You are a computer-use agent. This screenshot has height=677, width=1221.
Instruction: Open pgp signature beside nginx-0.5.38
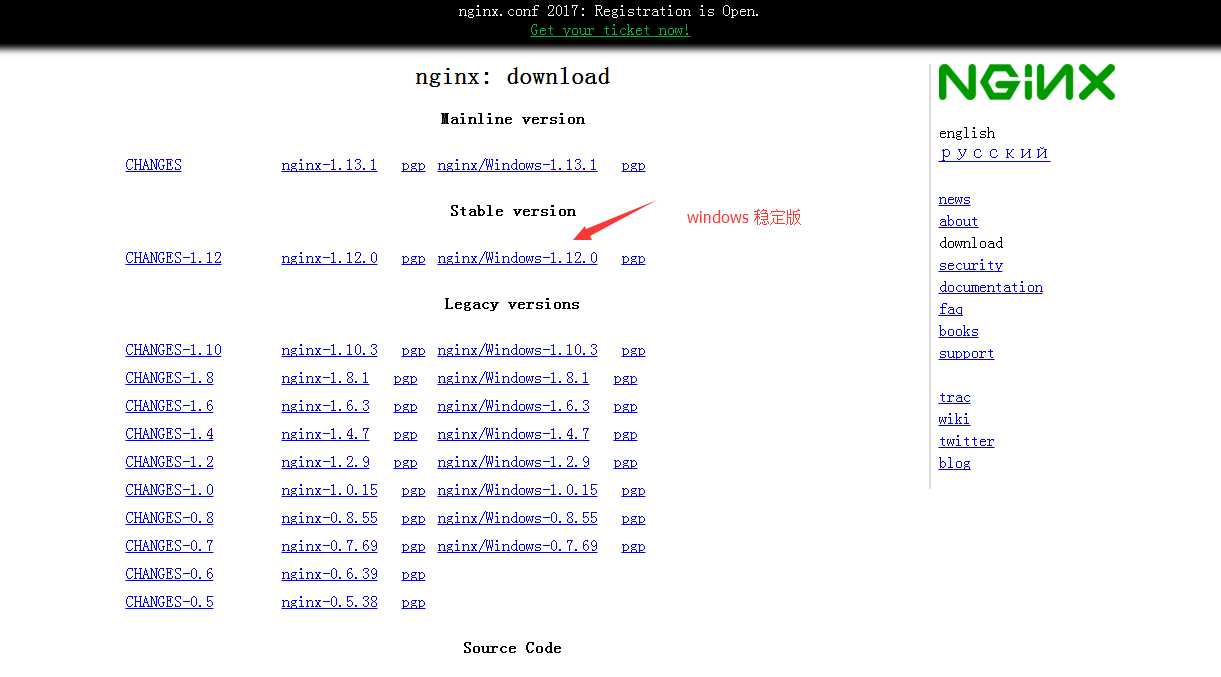[413, 603]
